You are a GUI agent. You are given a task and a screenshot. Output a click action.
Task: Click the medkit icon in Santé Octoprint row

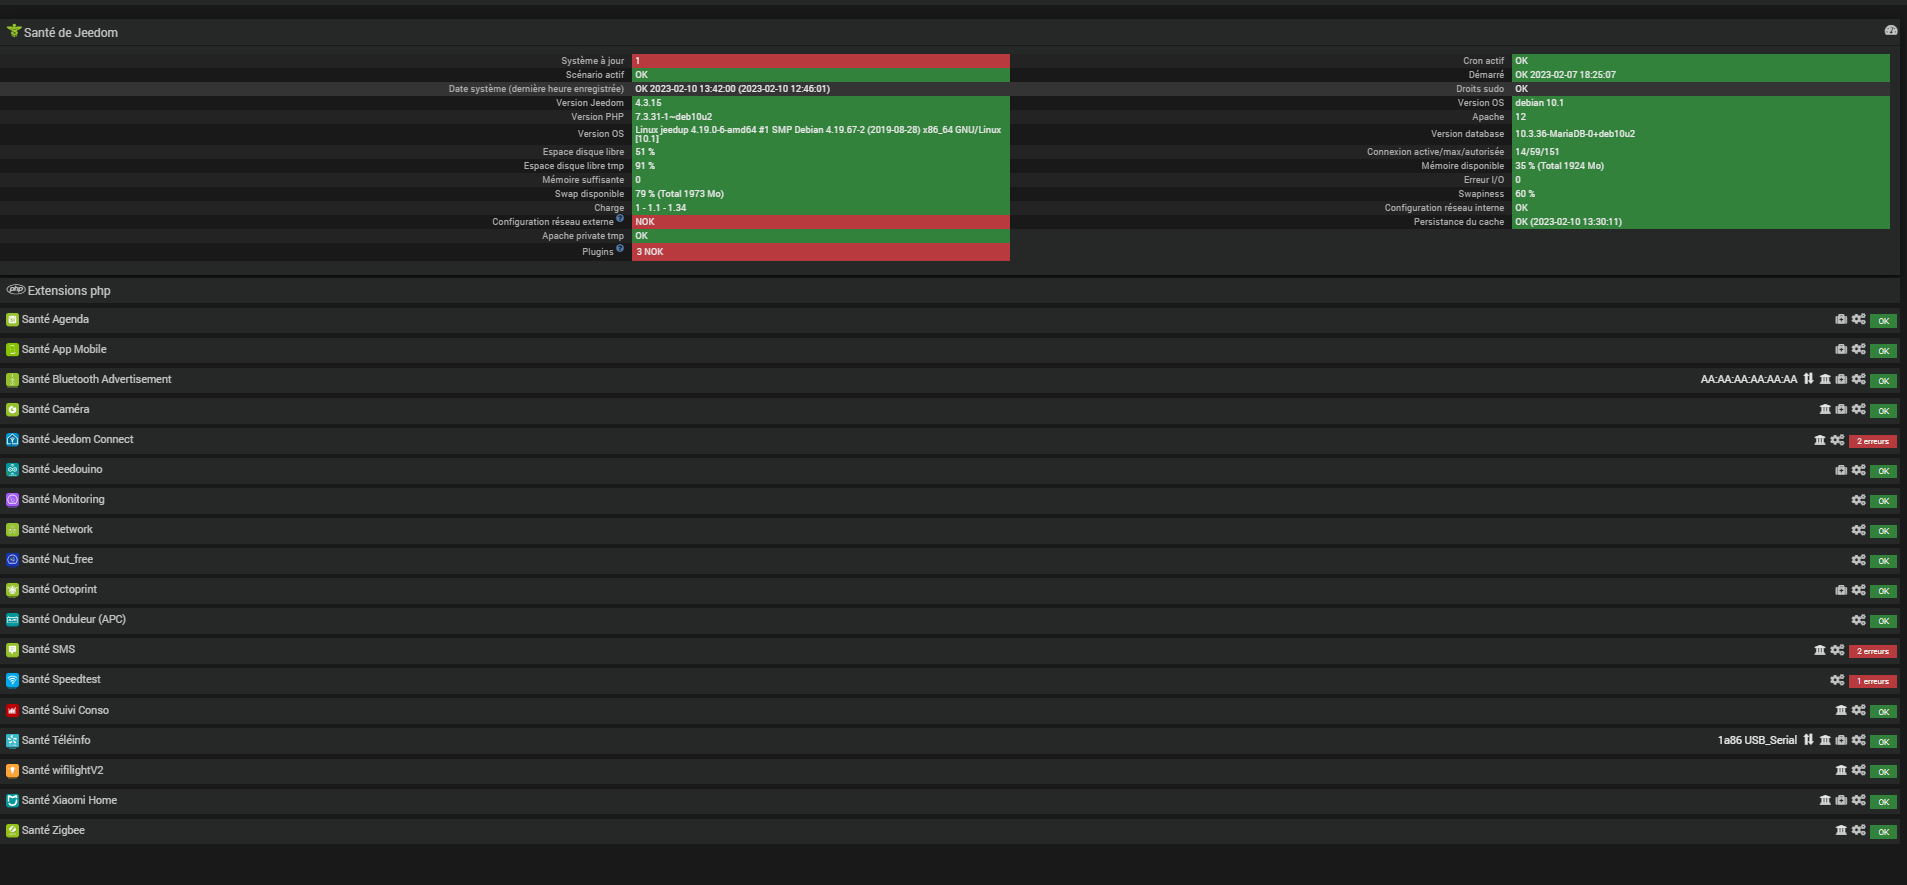coord(1841,590)
